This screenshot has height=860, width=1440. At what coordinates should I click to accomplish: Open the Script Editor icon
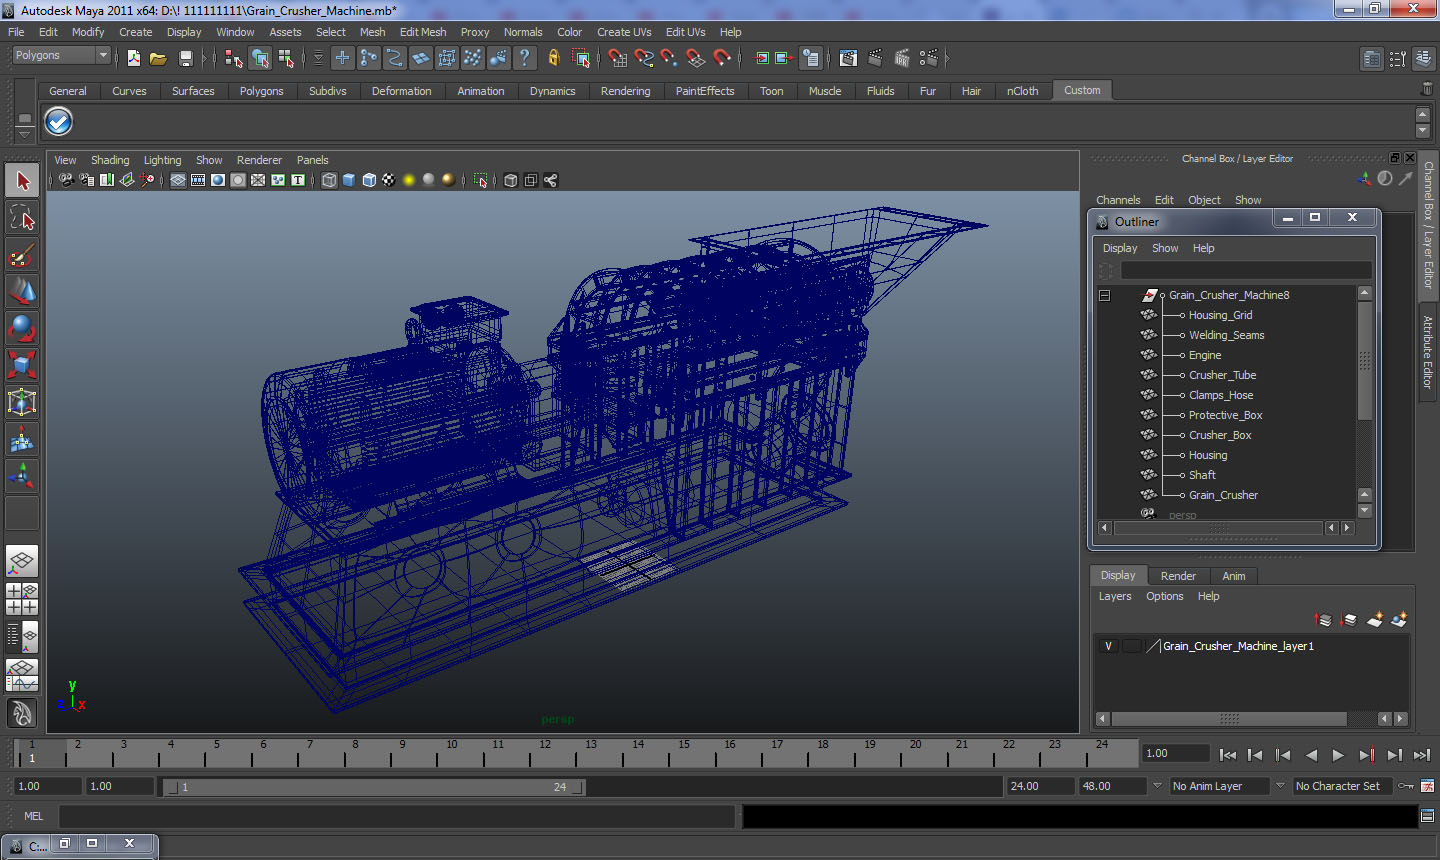(1428, 816)
